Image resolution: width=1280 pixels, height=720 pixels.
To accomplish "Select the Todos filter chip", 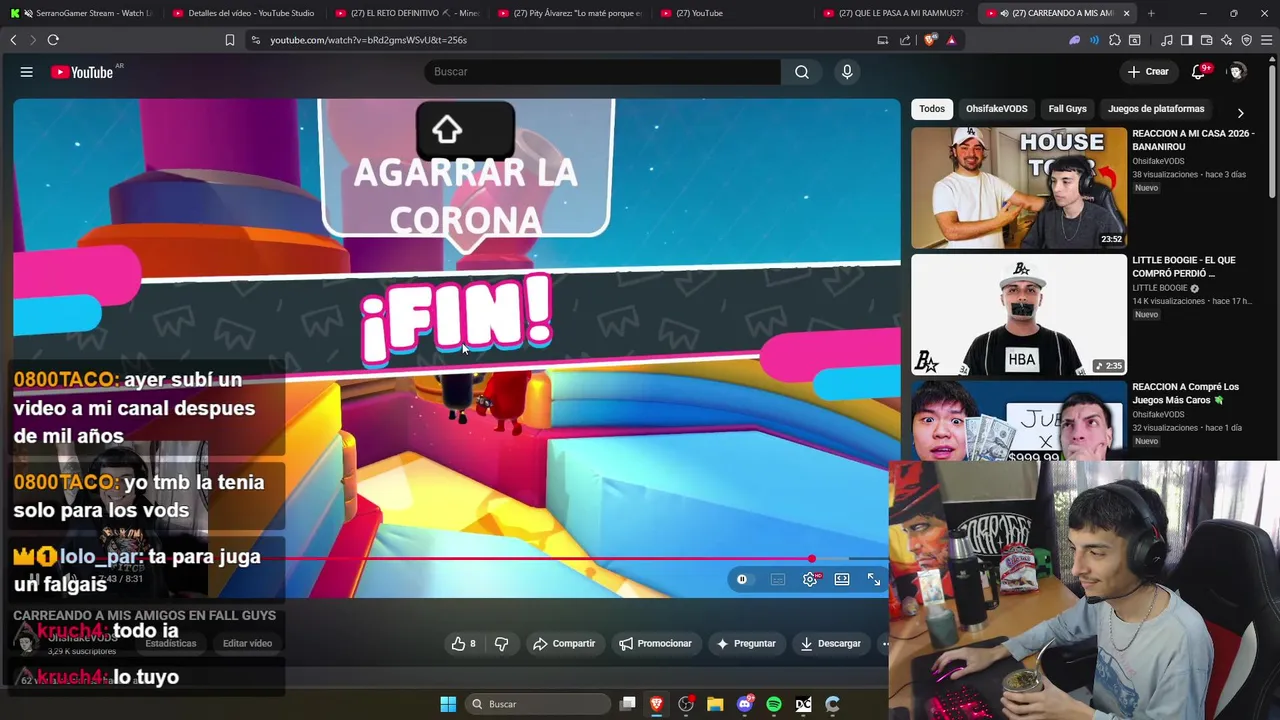I will pos(932,109).
